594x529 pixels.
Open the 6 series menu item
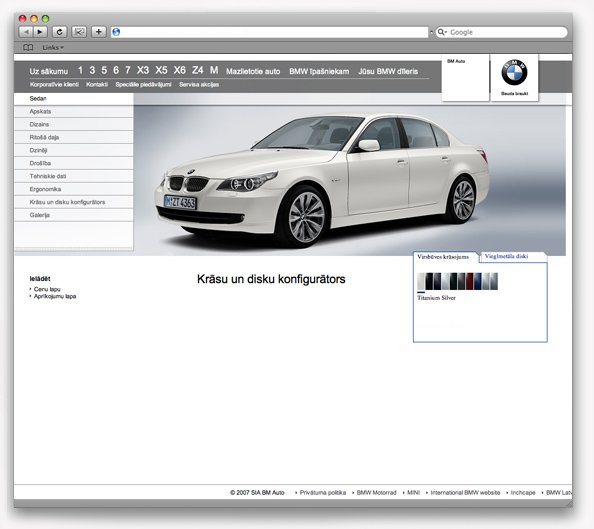[x=116, y=70]
